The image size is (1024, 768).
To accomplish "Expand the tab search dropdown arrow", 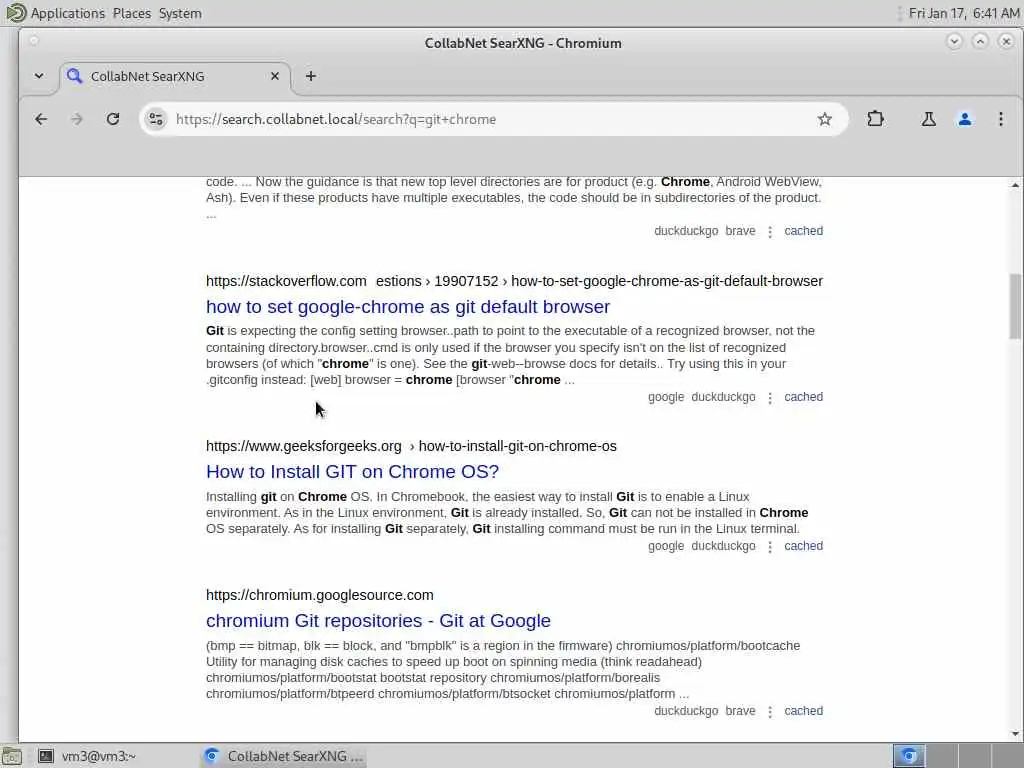I will (39, 76).
